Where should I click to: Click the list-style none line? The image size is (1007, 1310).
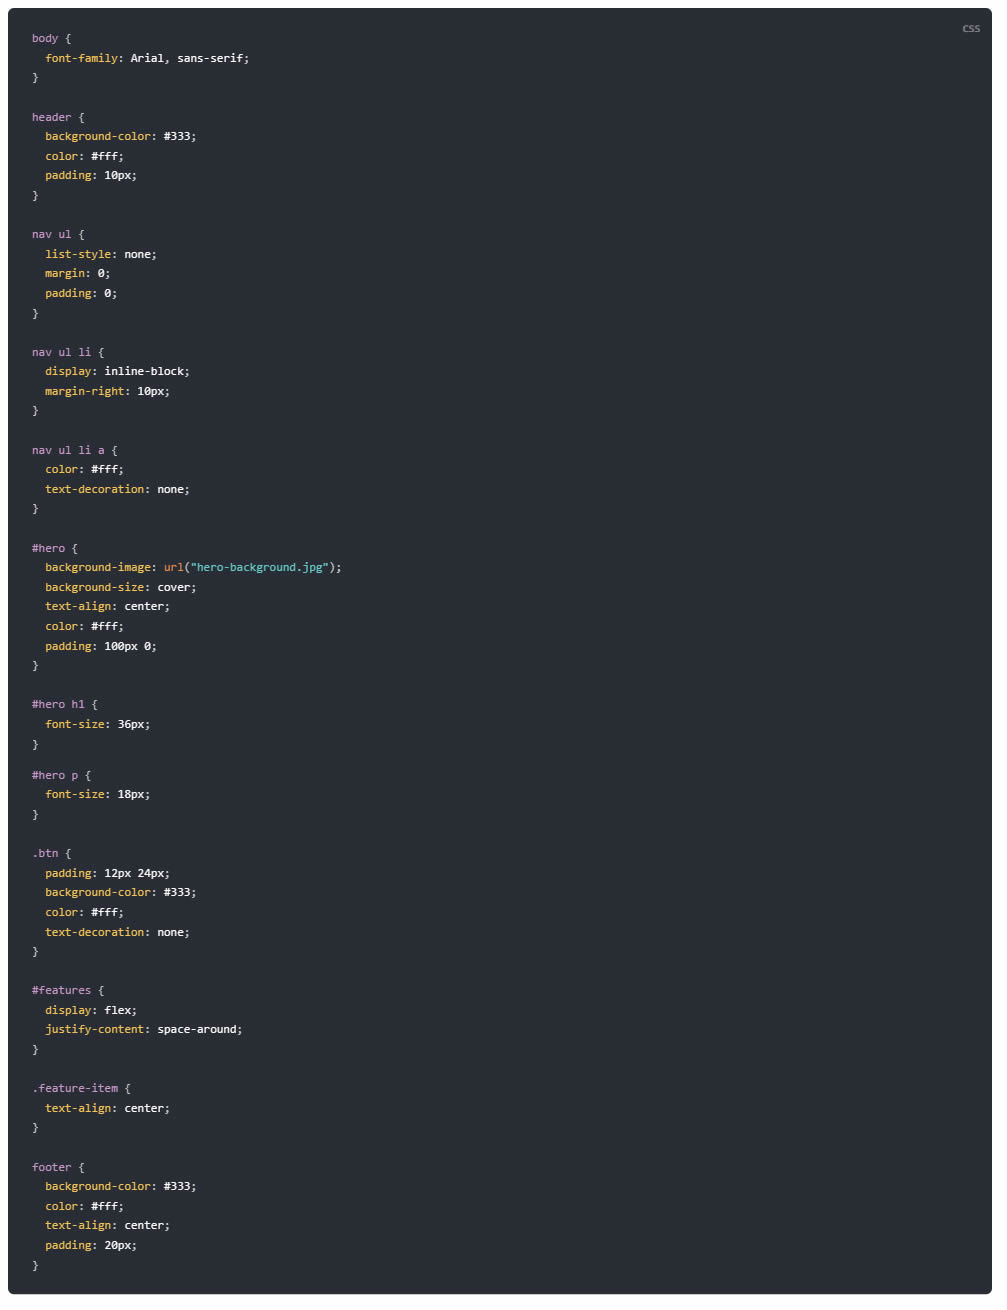click(x=101, y=254)
